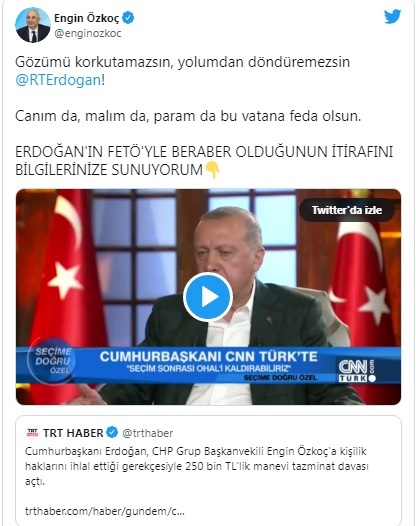
Task: Click the Twitter bird logo
Action: (x=393, y=17)
